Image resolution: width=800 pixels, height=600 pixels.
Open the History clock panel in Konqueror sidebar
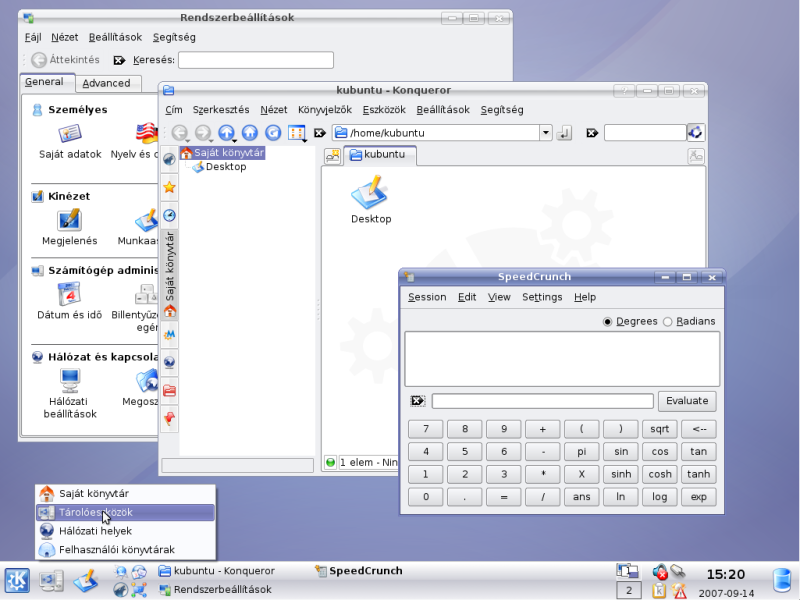pyautogui.click(x=169, y=215)
